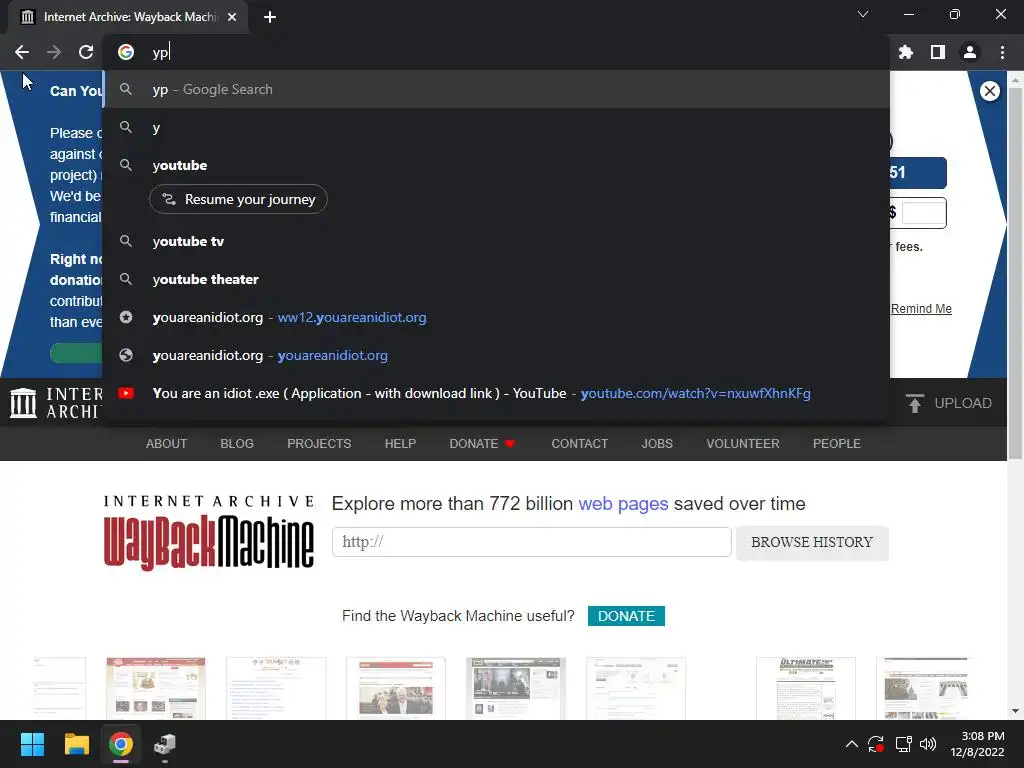Select the 'y' search suggestion
The image size is (1024, 768).
click(x=496, y=127)
